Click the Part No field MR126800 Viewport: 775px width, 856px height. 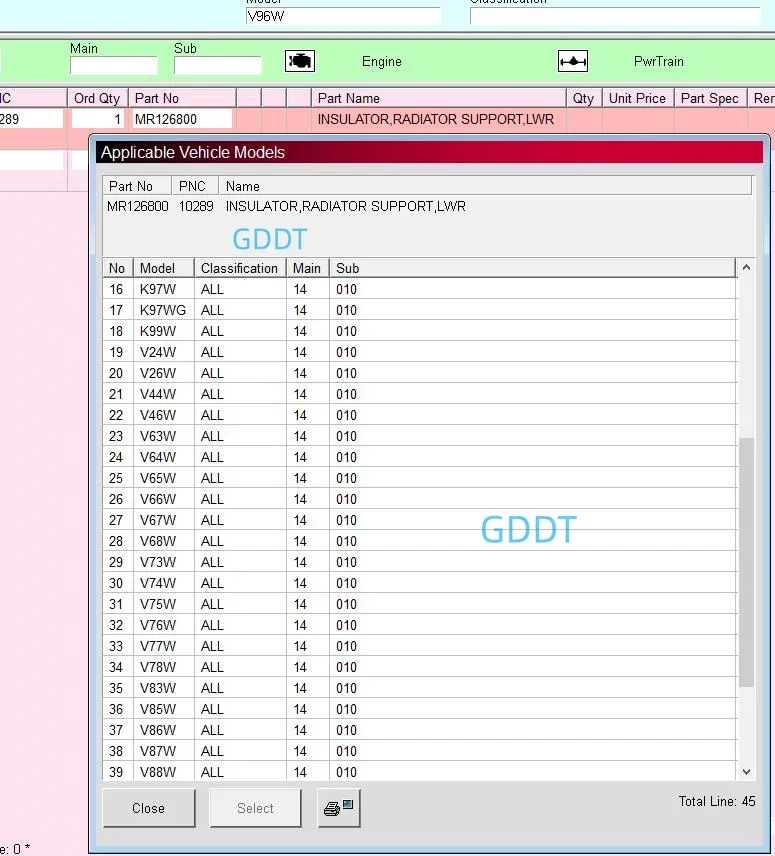182,119
